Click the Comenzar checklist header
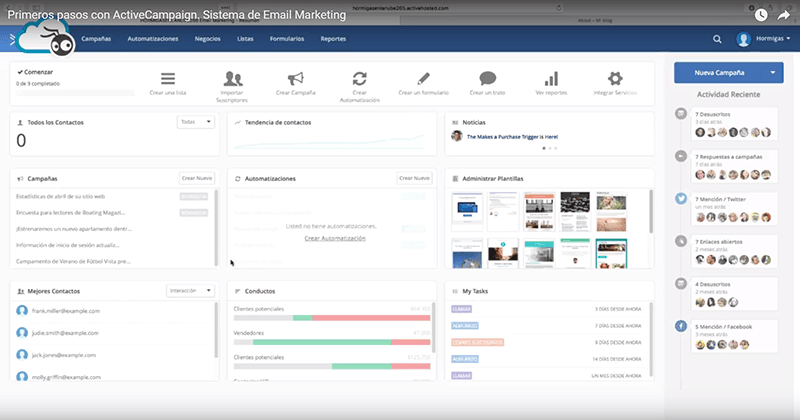The height and width of the screenshot is (420, 800). click(x=35, y=72)
